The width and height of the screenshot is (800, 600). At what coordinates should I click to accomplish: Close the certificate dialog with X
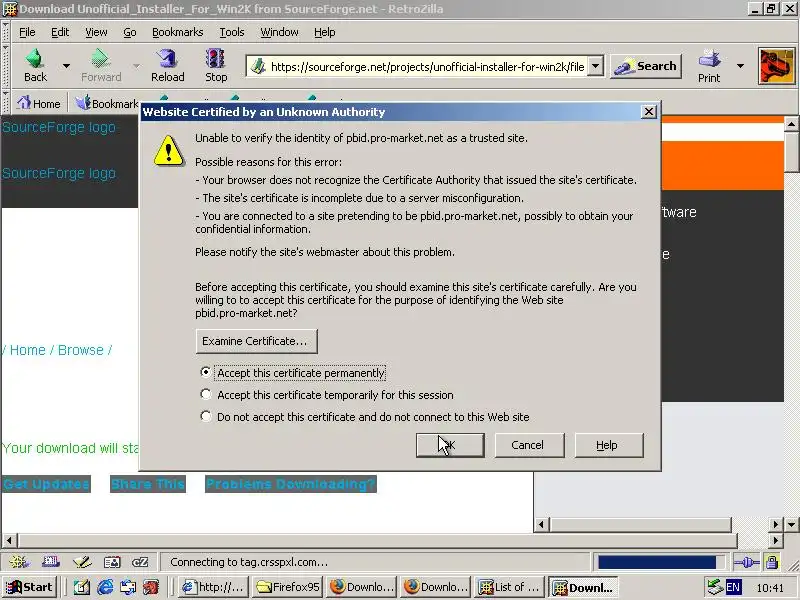coord(648,111)
